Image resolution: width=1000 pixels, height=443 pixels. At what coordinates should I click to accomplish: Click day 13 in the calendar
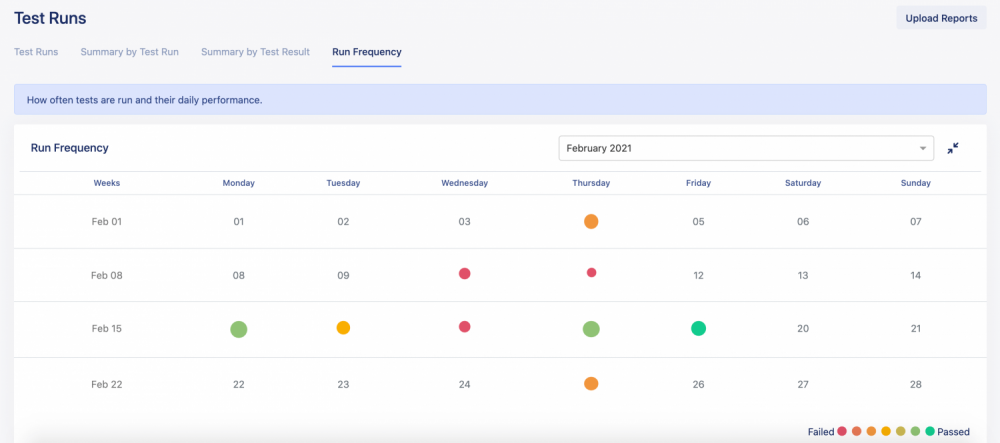(x=803, y=275)
